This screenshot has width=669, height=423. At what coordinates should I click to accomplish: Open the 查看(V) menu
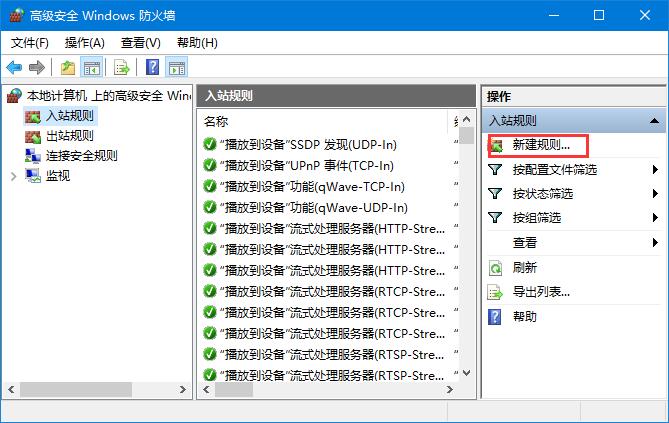[140, 43]
